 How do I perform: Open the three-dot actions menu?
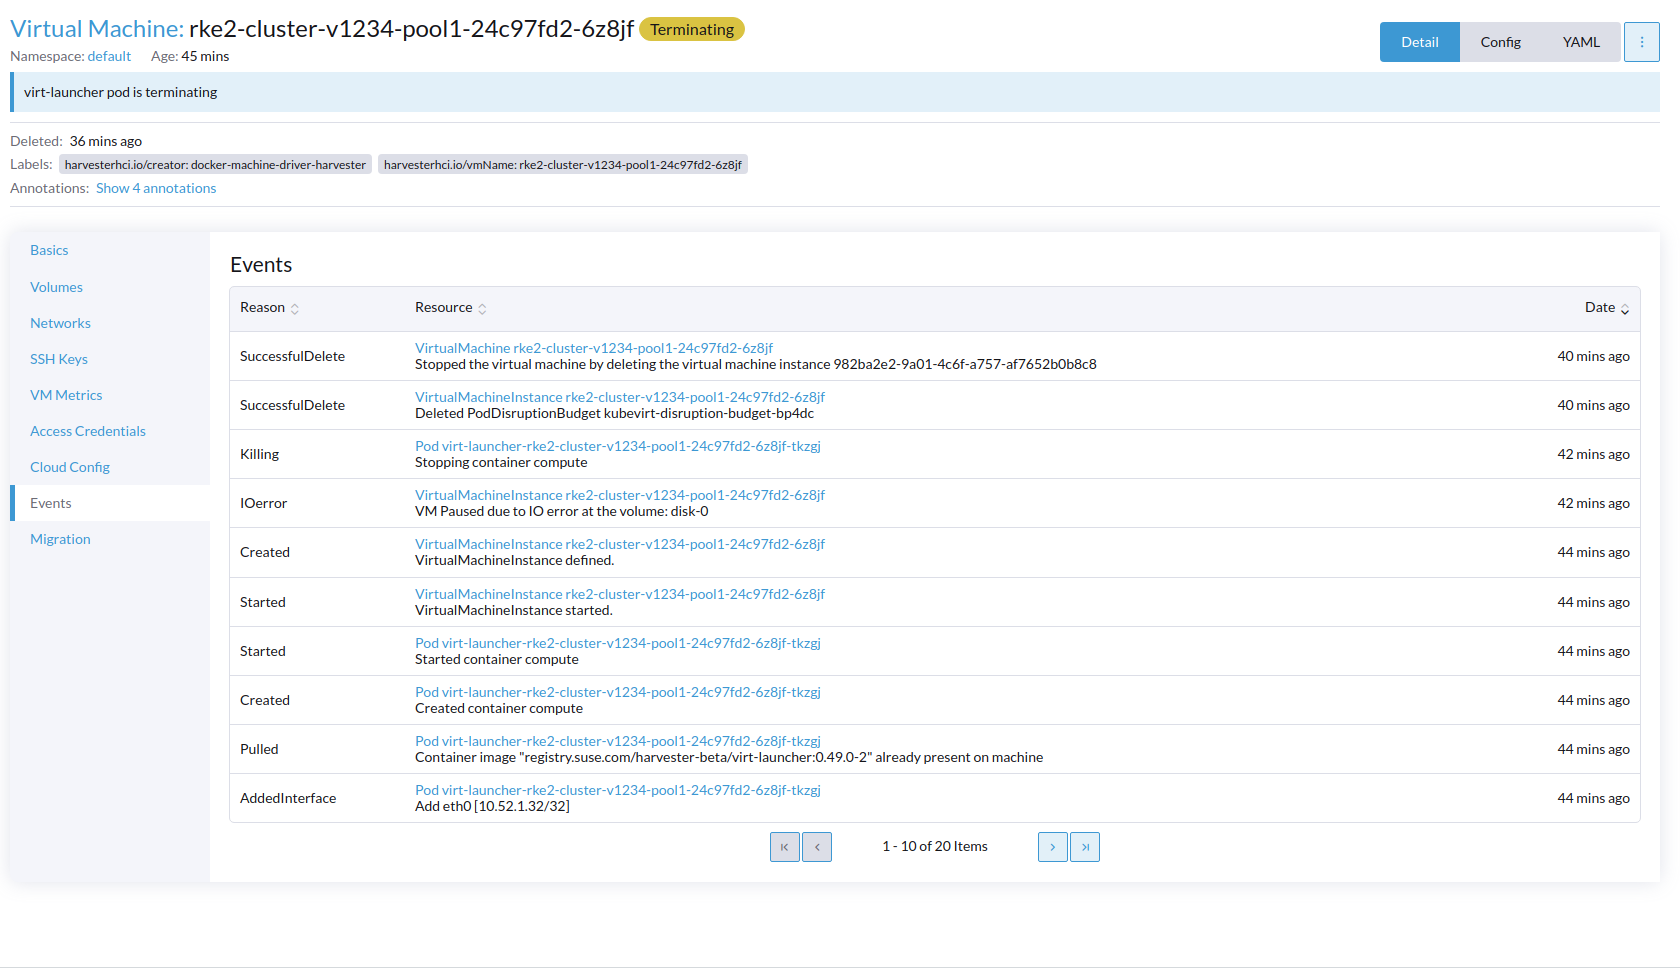(x=1641, y=41)
